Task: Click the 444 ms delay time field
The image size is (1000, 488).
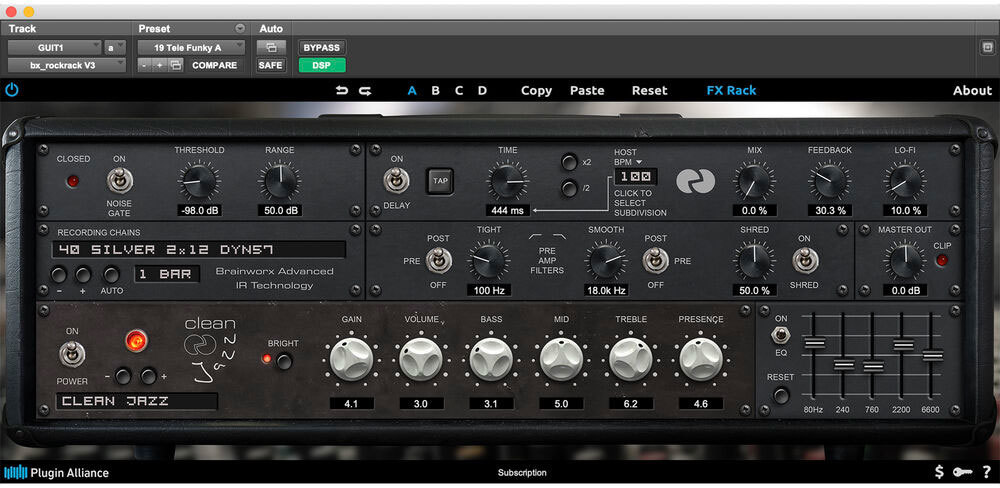Action: point(508,211)
